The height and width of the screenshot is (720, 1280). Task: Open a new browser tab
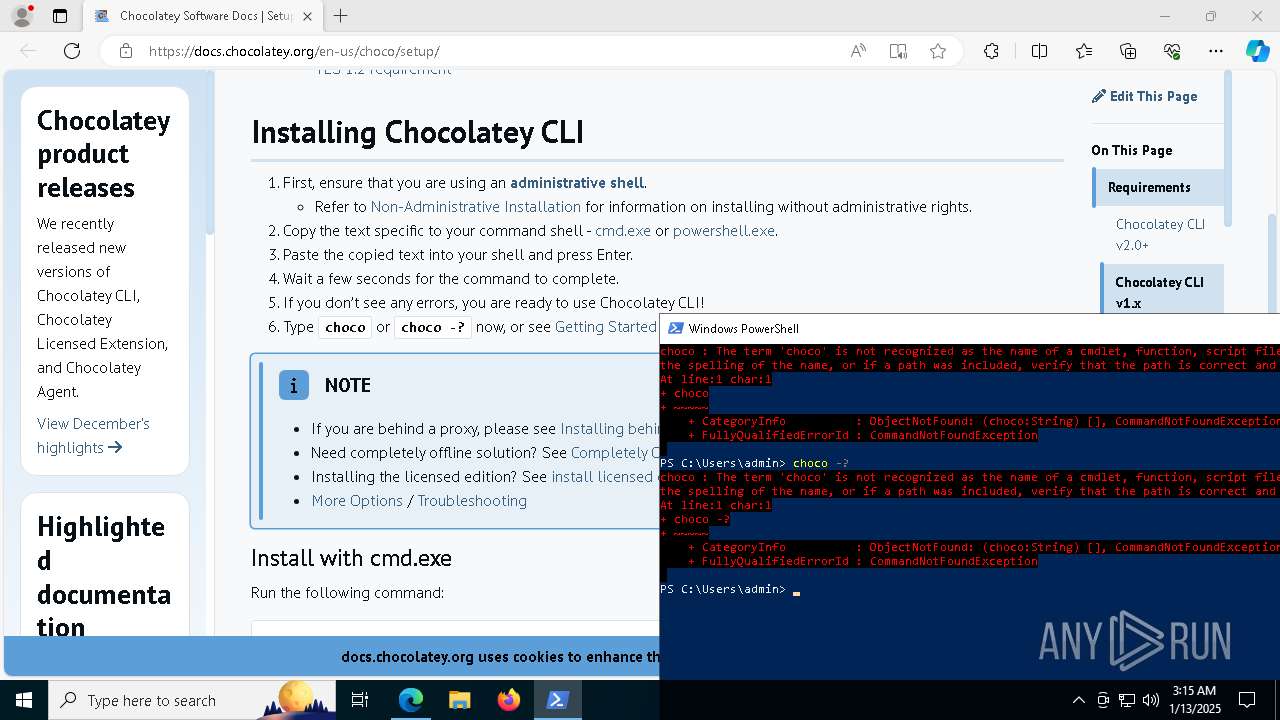(341, 16)
